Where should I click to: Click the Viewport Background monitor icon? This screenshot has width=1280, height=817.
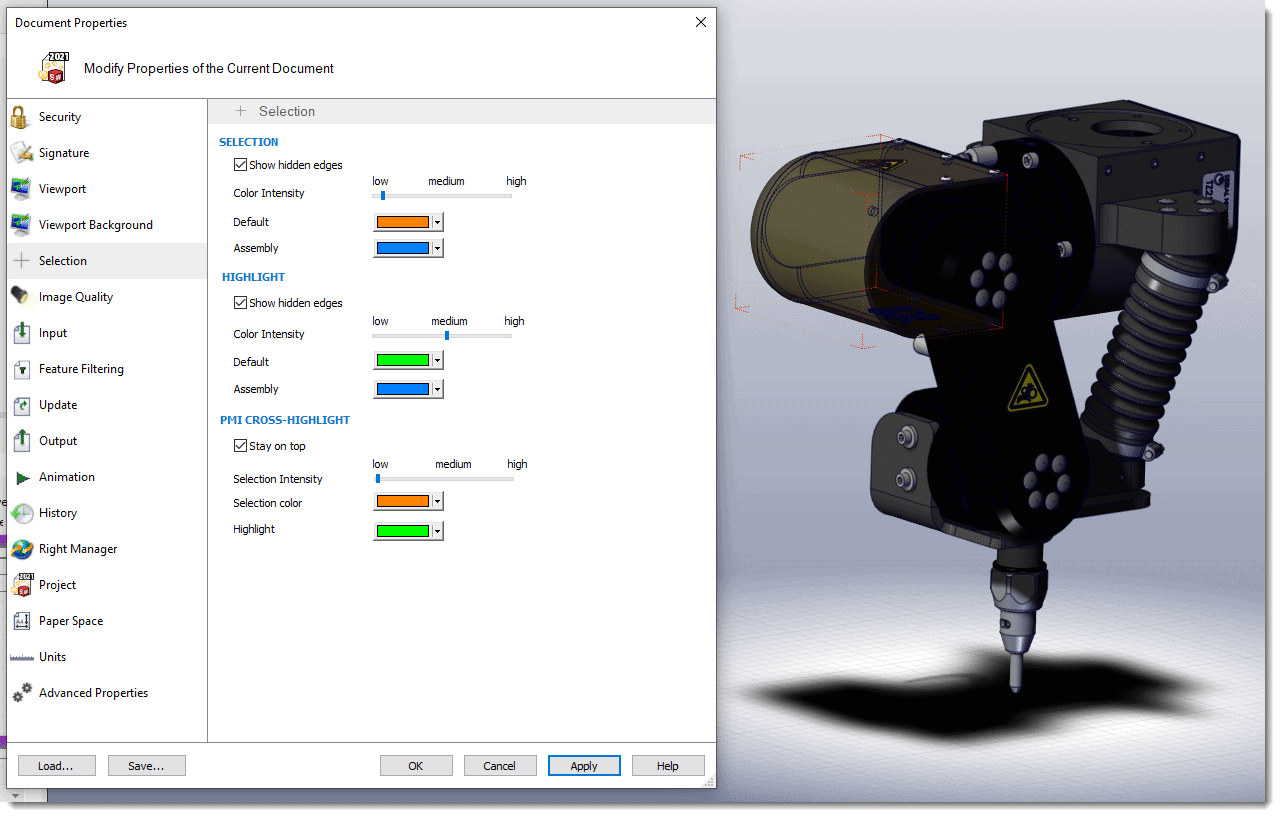pos(21,225)
